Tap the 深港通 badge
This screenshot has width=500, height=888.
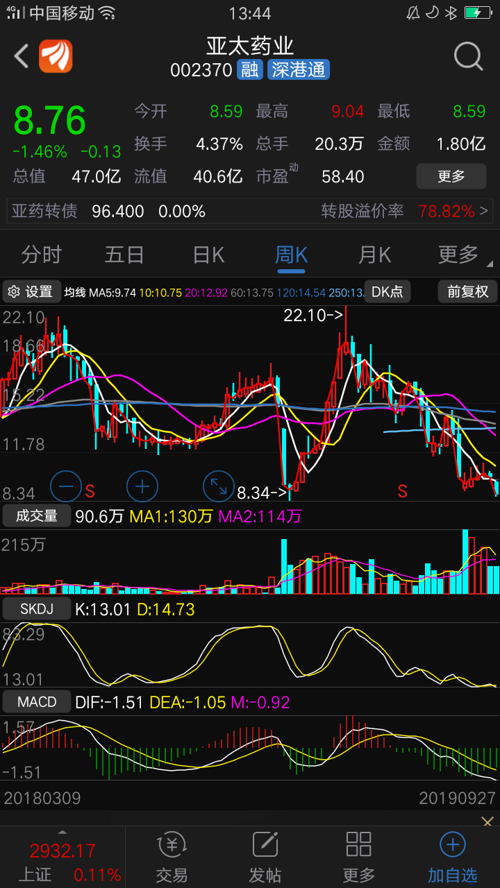click(298, 70)
